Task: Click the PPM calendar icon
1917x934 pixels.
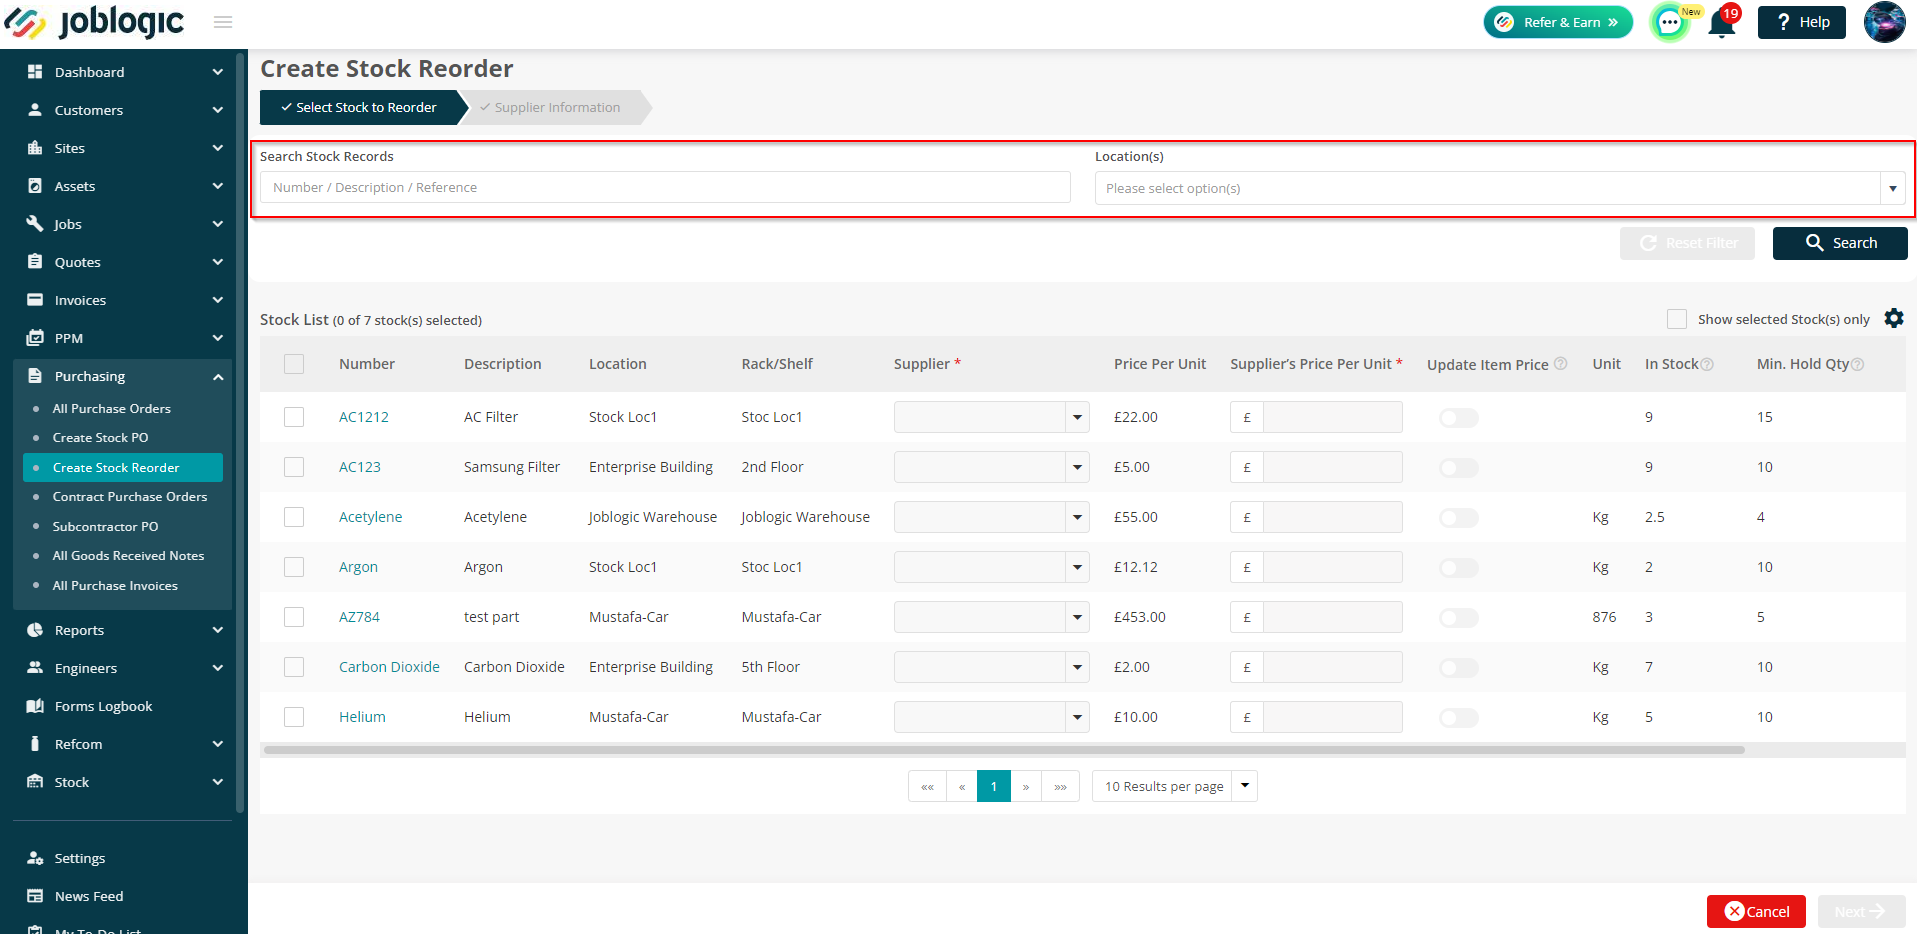Action: [x=35, y=338]
